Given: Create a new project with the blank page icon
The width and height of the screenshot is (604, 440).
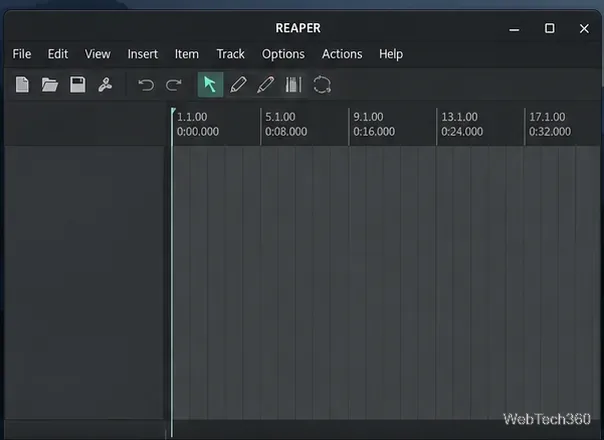Looking at the screenshot, I should tap(22, 85).
